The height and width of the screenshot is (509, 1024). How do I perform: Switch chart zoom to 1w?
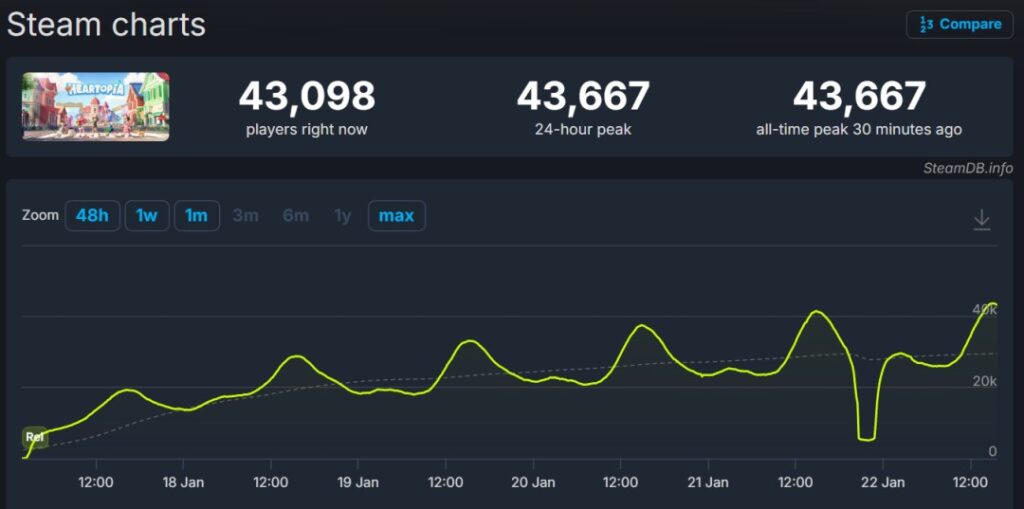pos(147,216)
